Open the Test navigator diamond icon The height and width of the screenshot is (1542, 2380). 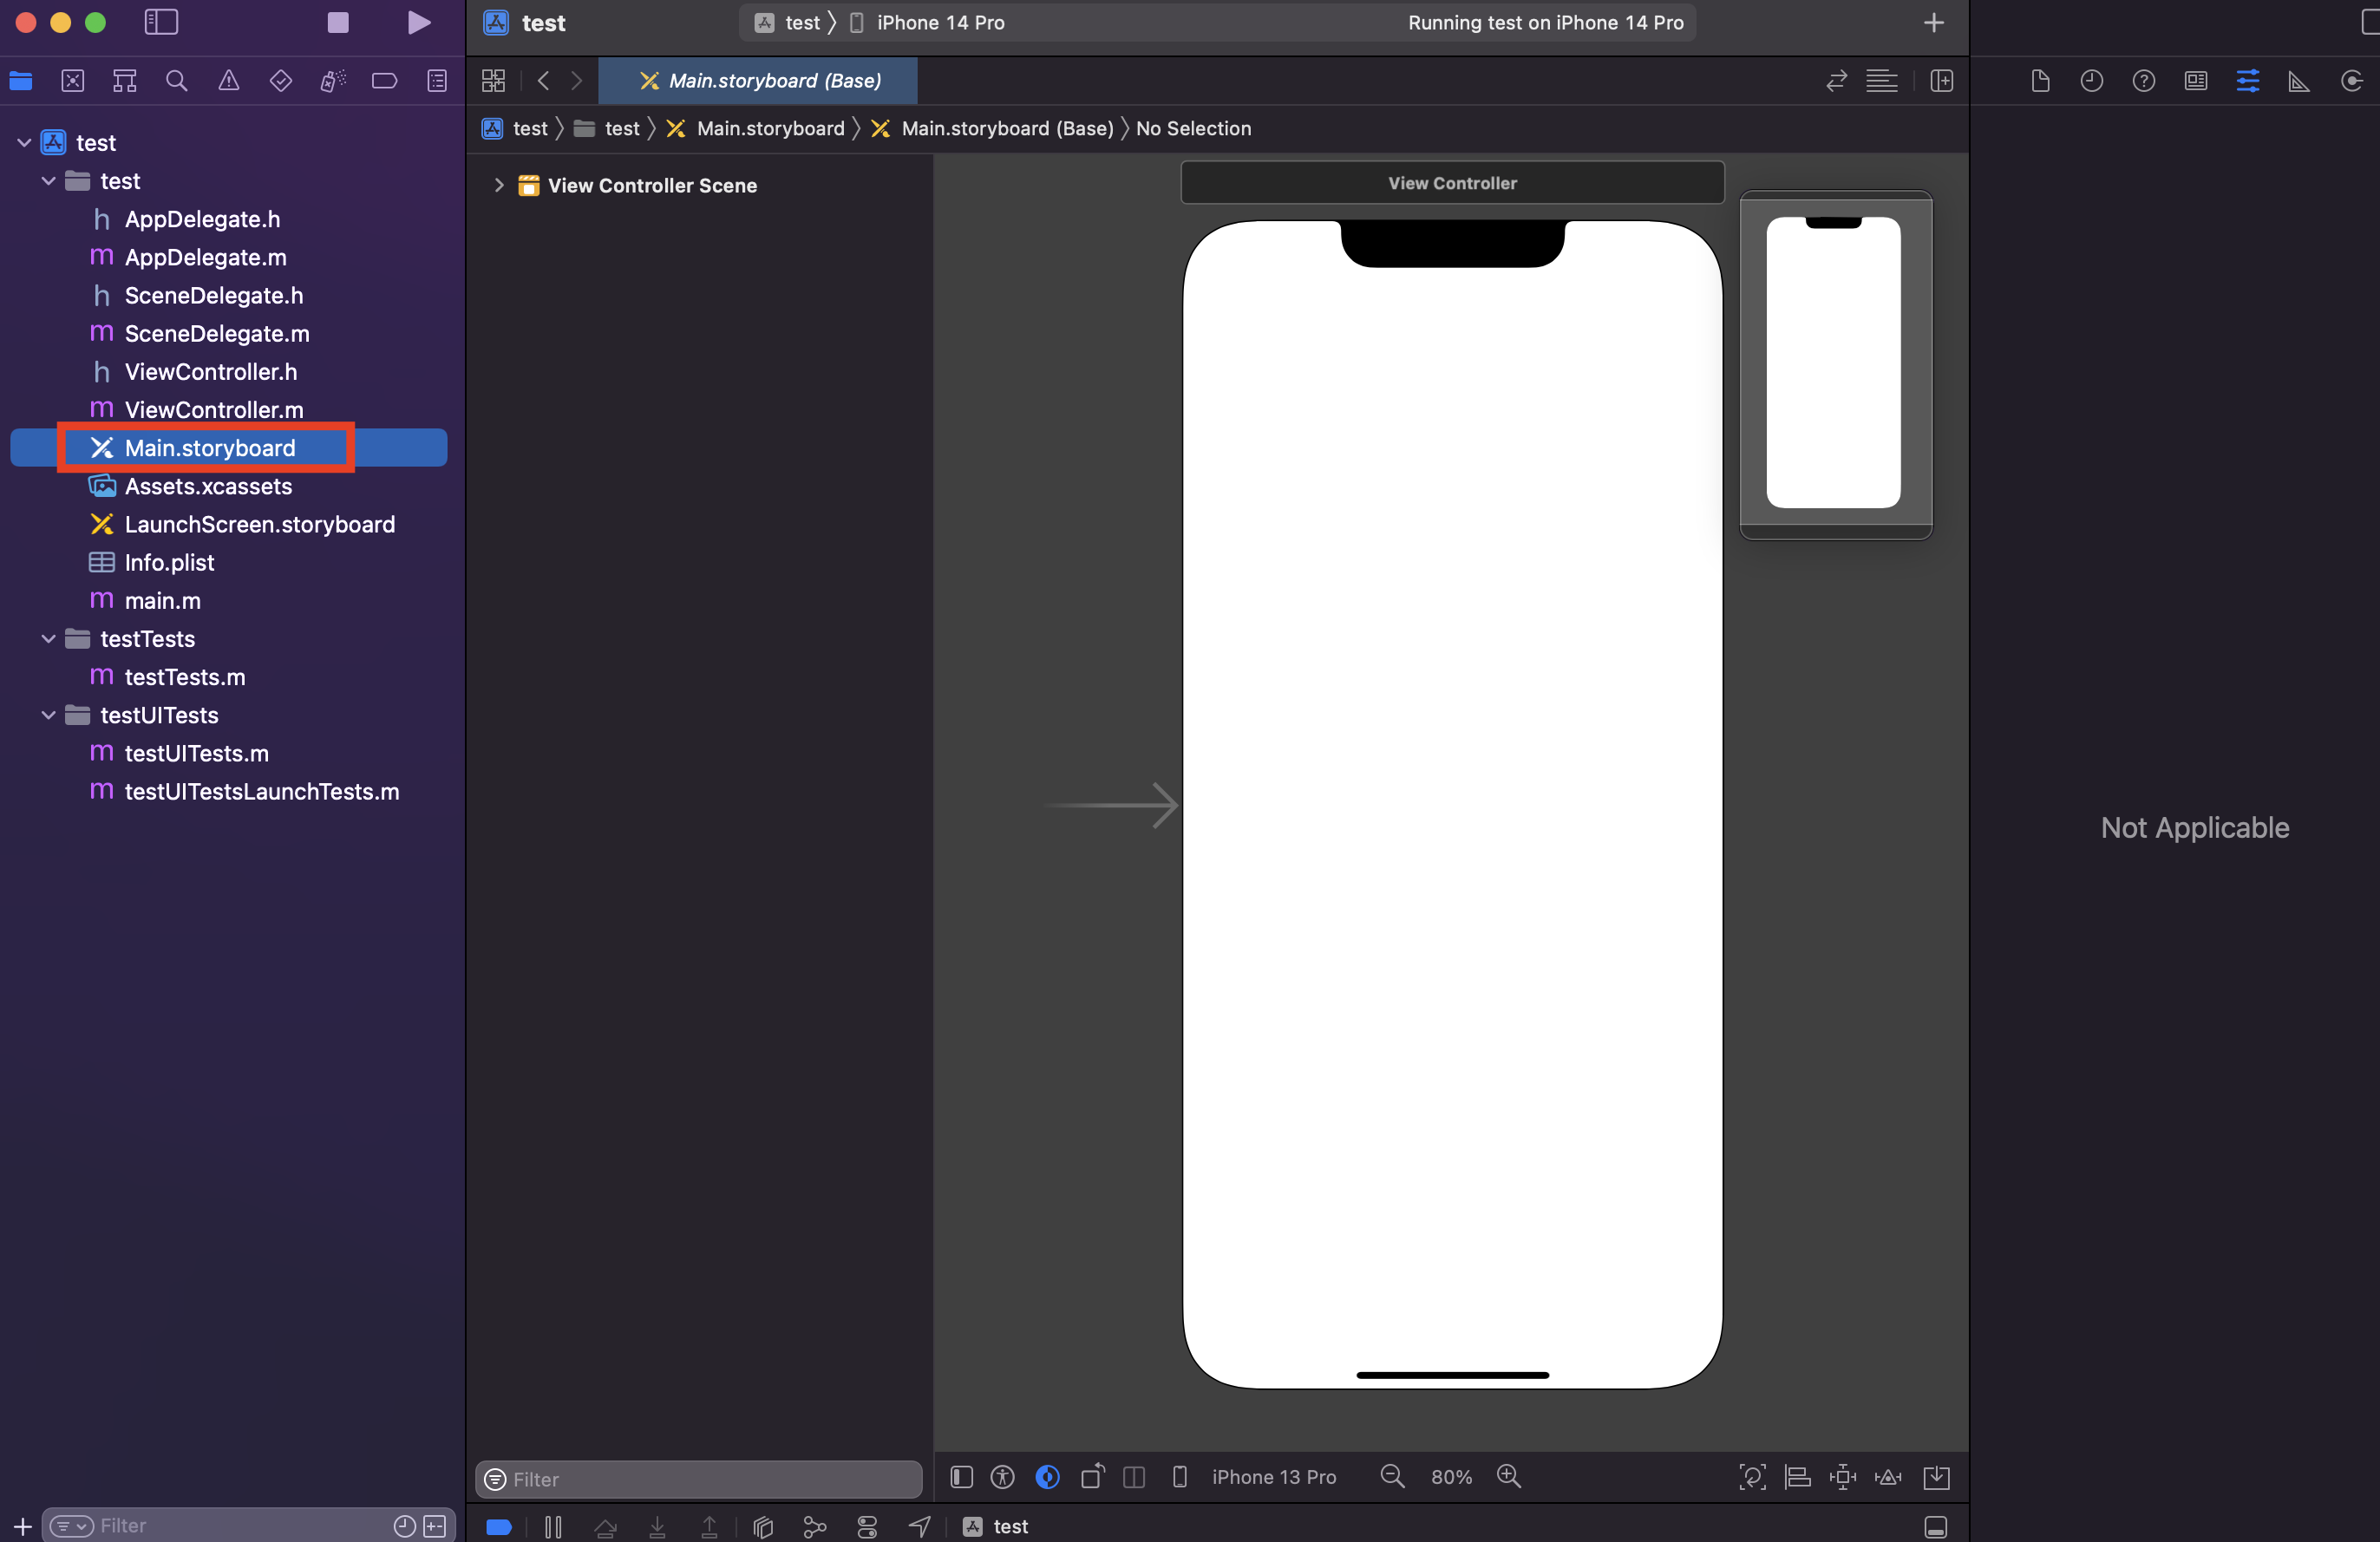(x=281, y=81)
